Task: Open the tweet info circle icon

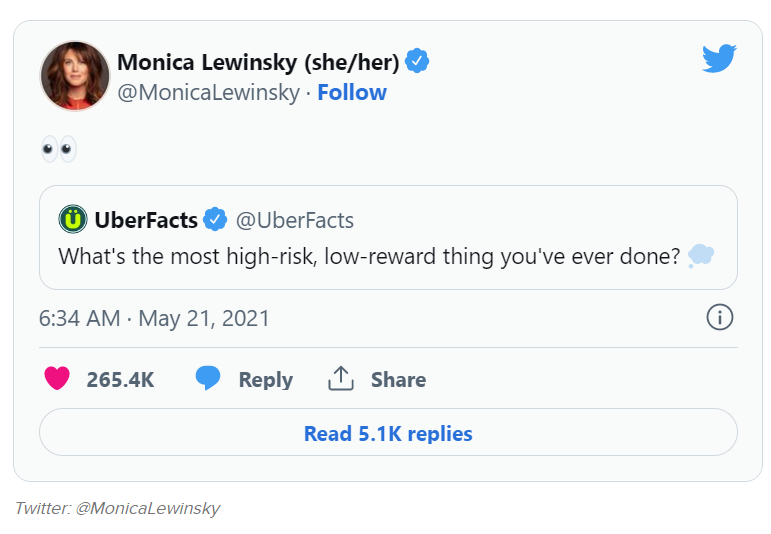Action: click(719, 318)
